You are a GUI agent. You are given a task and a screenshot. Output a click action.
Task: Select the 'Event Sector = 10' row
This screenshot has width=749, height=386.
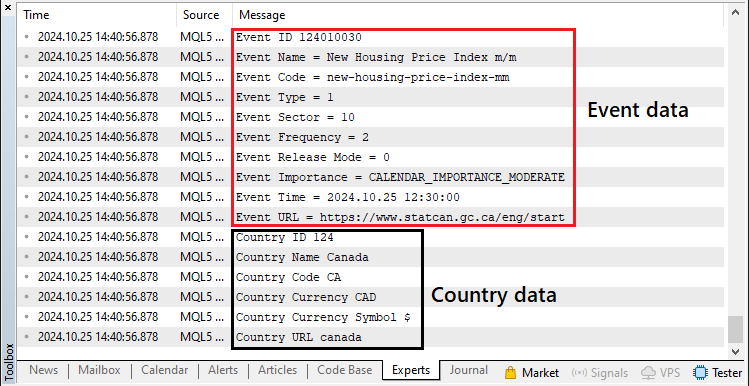[371, 118]
